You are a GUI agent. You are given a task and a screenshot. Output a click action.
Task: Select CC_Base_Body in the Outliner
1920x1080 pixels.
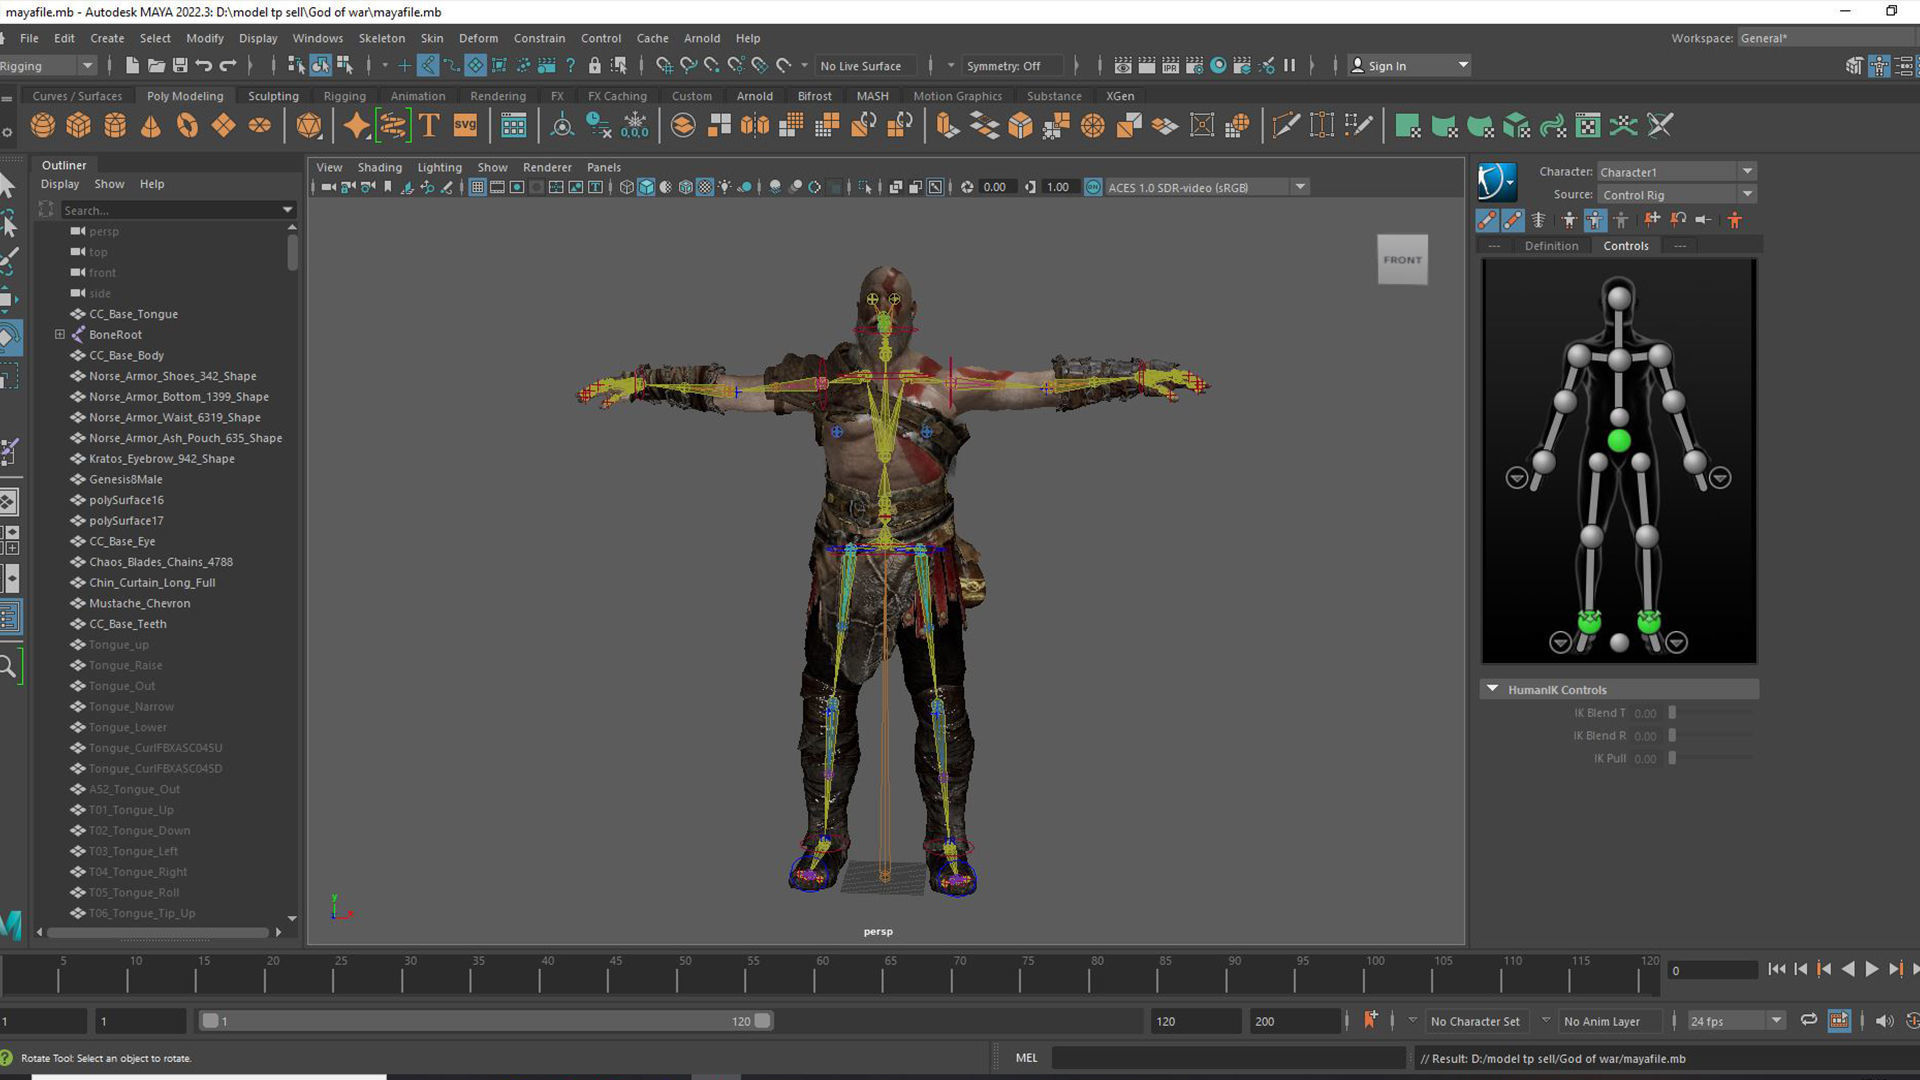coord(126,355)
